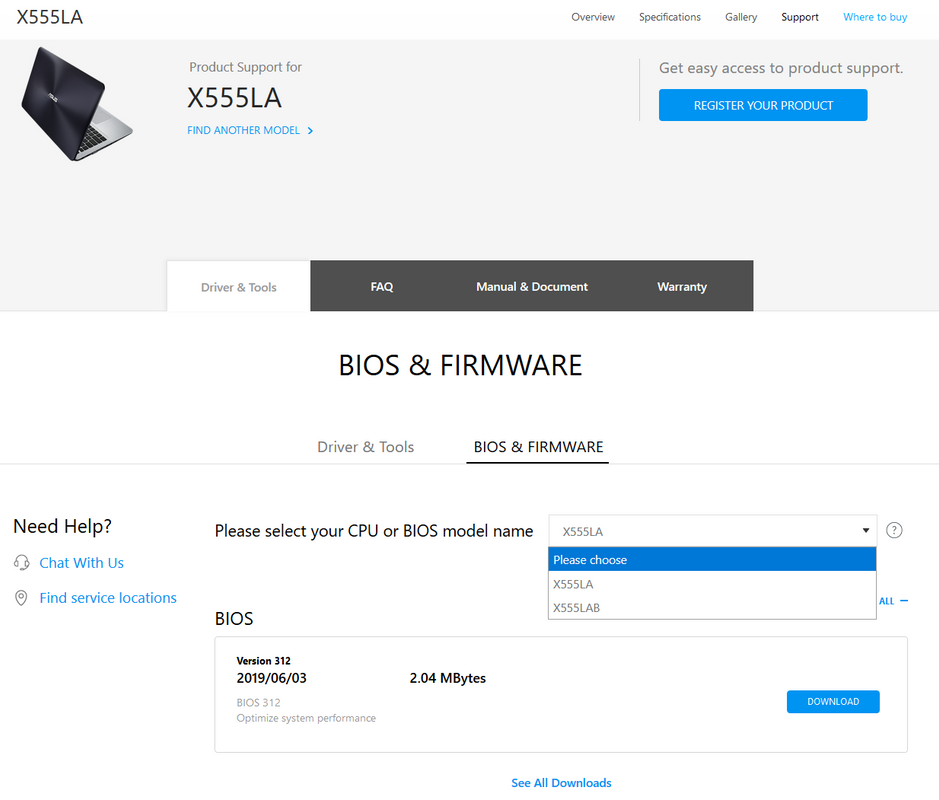This screenshot has height=800, width=939.
Task: Open the Manual & Document tab
Action: click(x=532, y=287)
